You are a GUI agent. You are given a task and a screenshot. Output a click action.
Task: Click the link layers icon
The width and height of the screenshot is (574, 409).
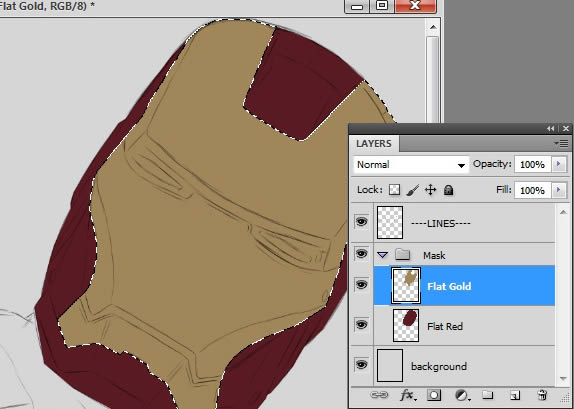tap(379, 395)
